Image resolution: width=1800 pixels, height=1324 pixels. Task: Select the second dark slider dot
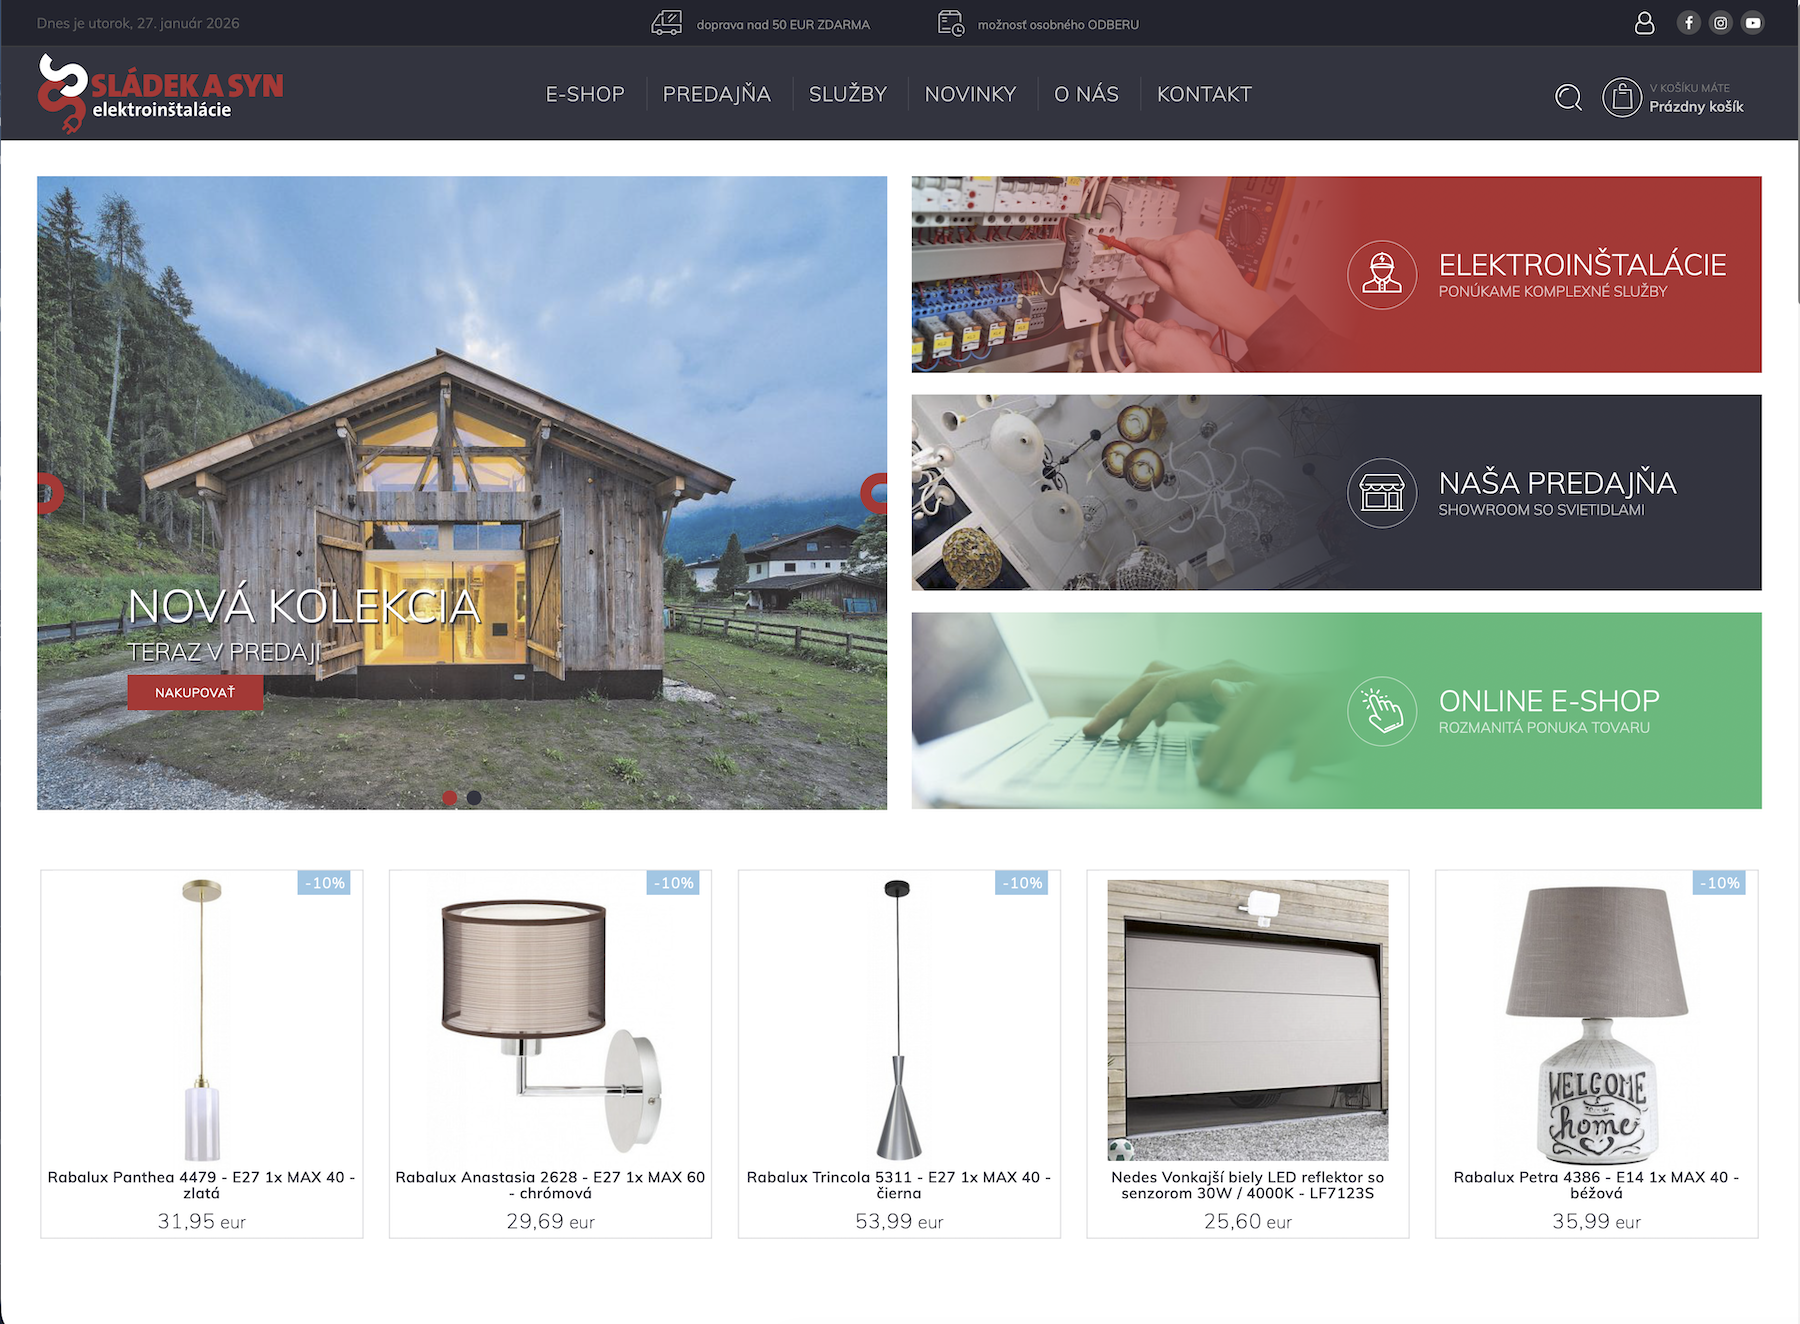click(x=474, y=797)
